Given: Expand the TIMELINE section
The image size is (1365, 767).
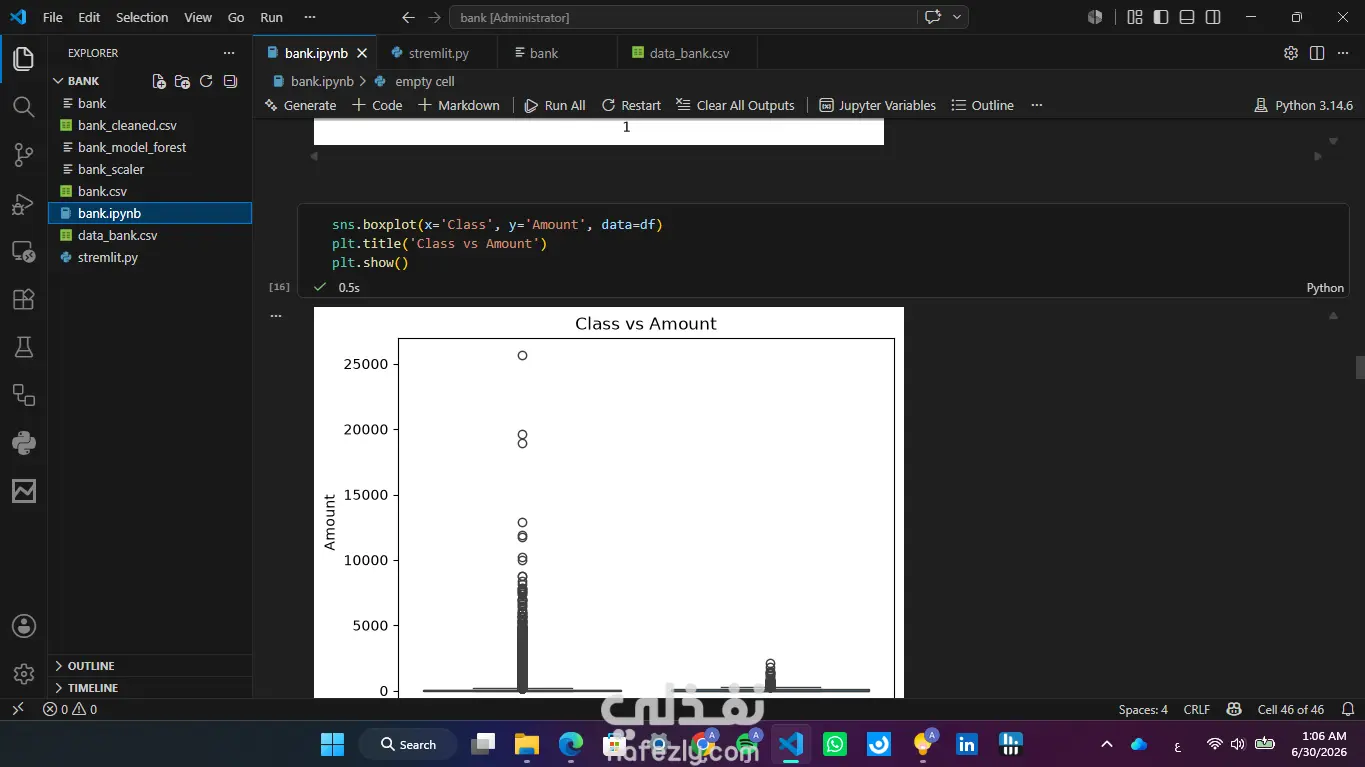Looking at the screenshot, I should coord(150,688).
